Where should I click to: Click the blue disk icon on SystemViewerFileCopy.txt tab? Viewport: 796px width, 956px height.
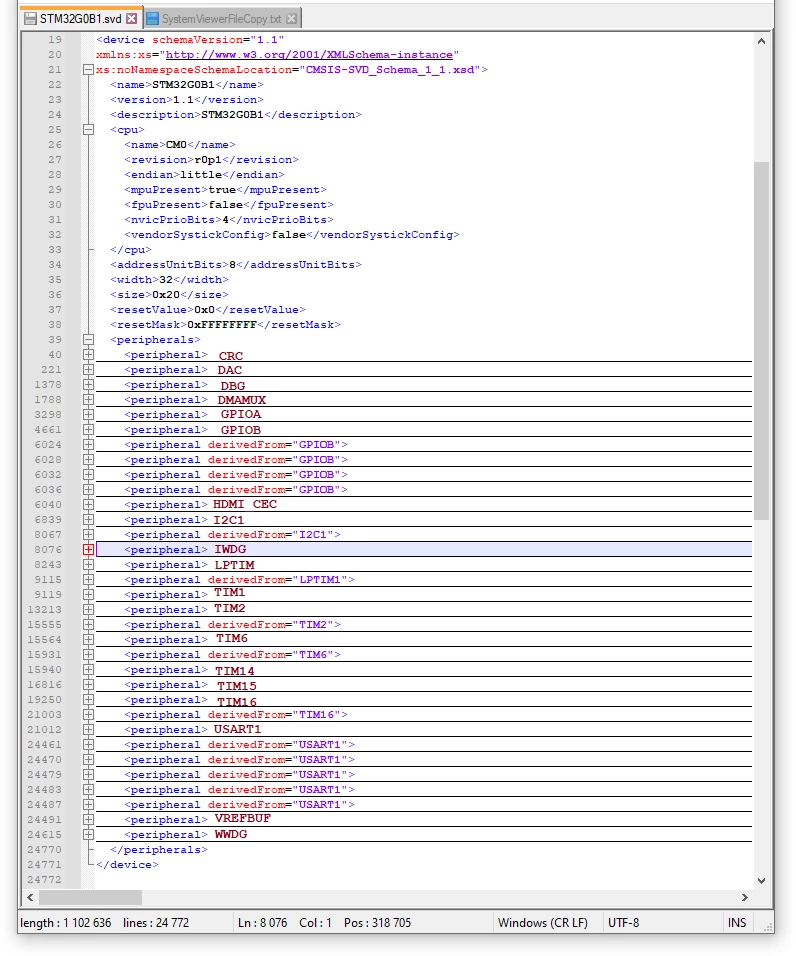(x=152, y=19)
